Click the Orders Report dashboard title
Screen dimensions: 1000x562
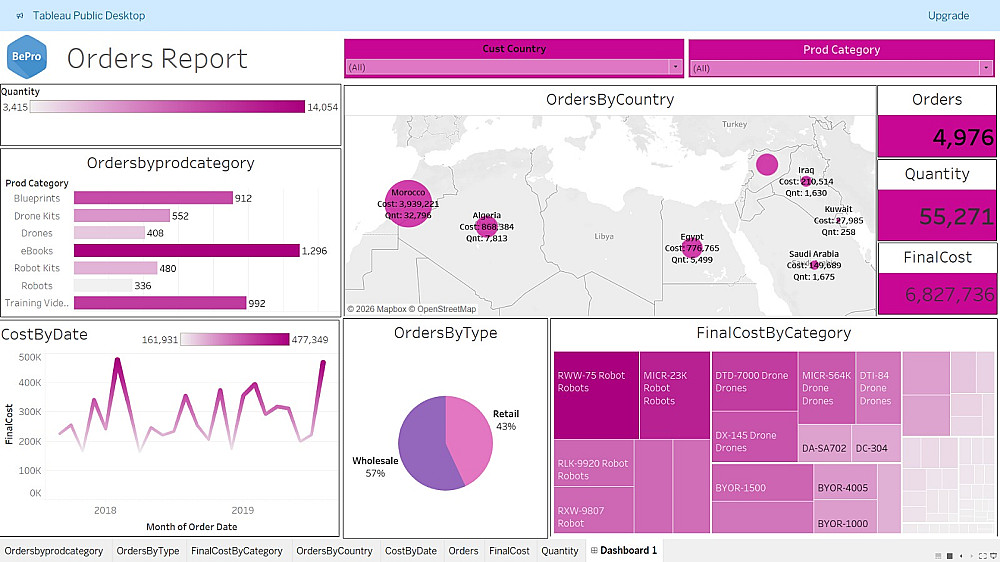(x=157, y=59)
